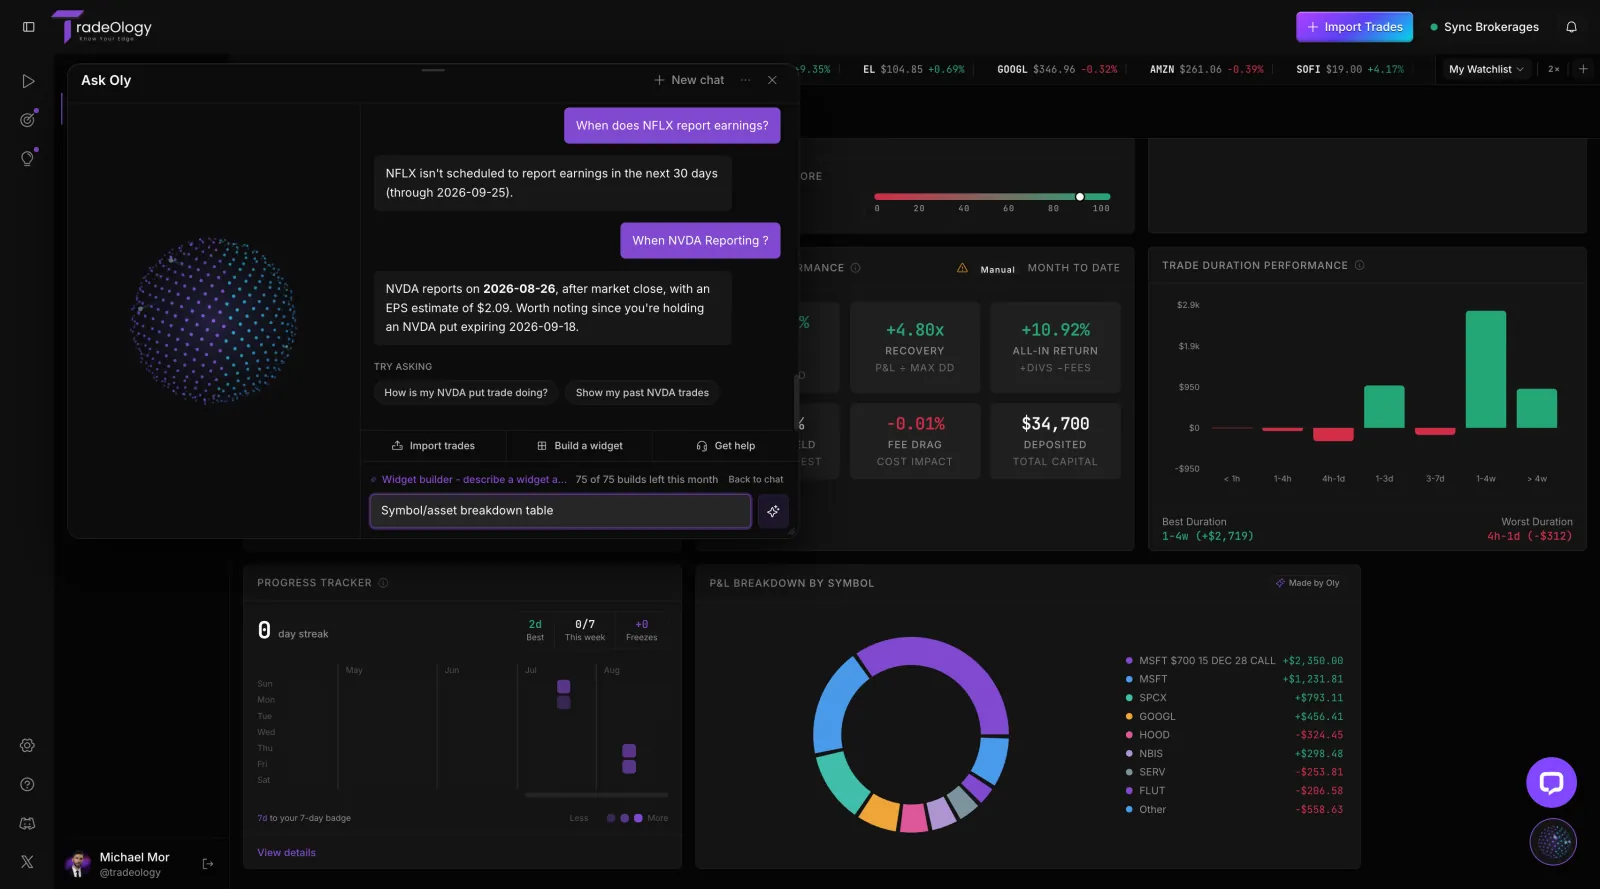Click the All-In Return +10.92% card
Screen dimensions: 1600x889
tap(1055, 348)
